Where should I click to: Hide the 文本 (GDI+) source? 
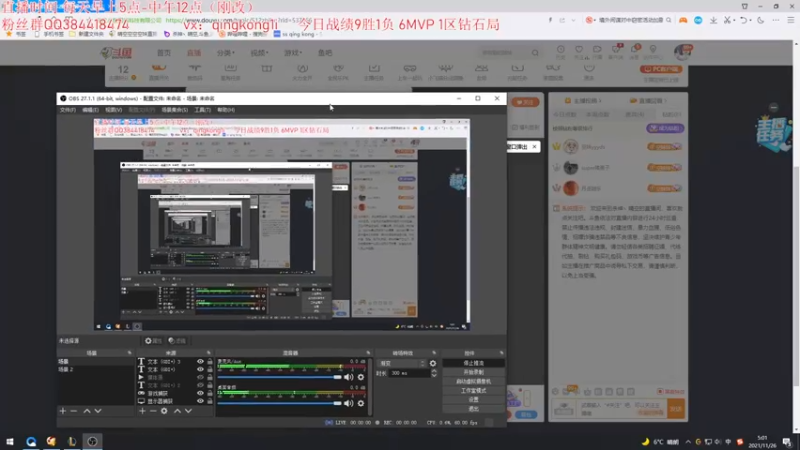(200, 369)
